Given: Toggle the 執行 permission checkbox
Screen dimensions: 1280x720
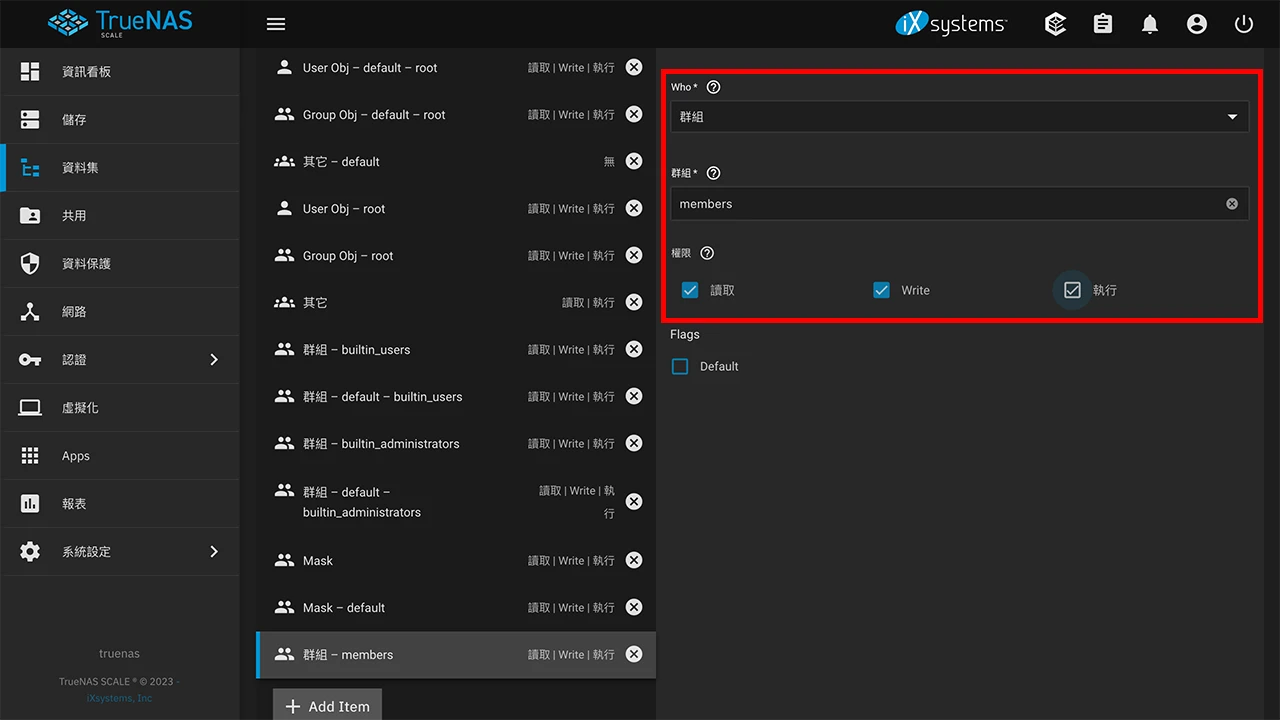Looking at the screenshot, I should (1072, 290).
